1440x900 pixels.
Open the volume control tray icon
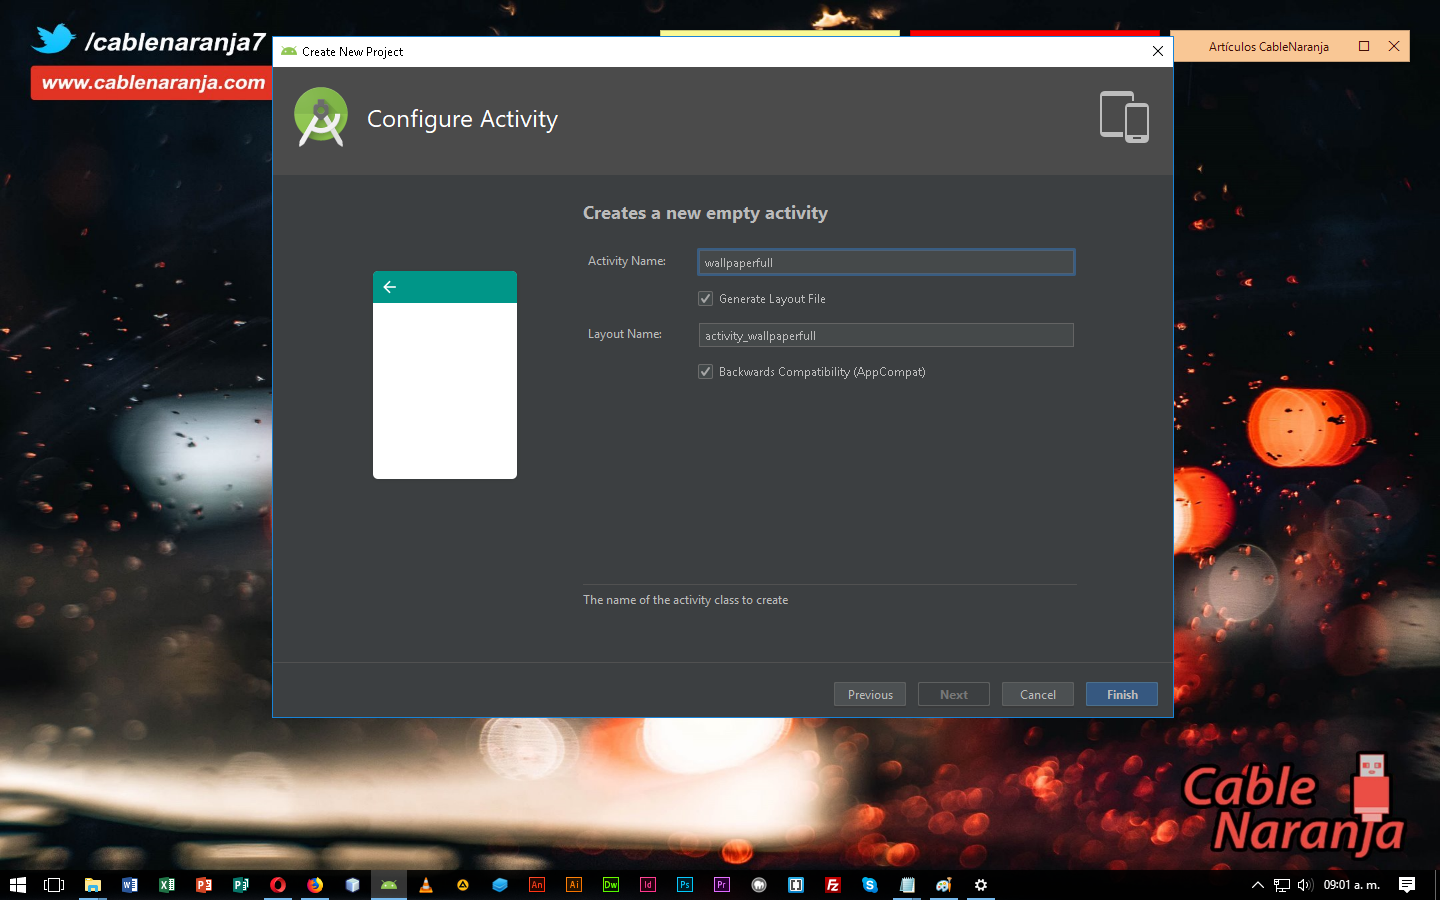pyautogui.click(x=1305, y=885)
